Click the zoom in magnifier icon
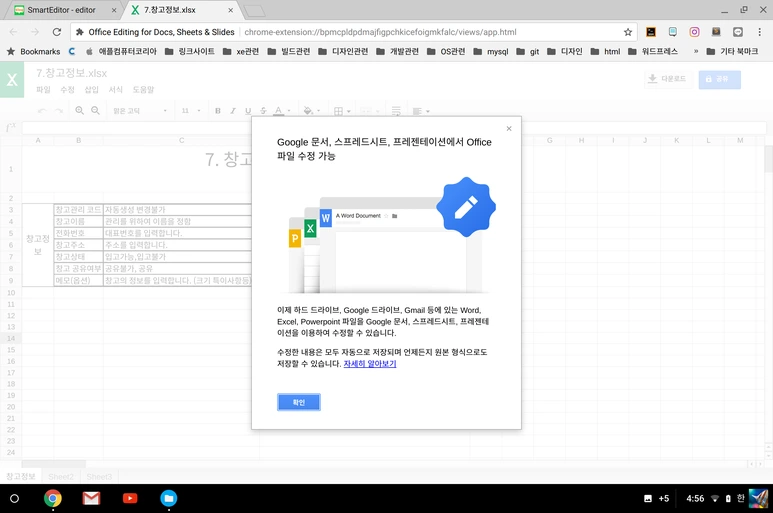Viewport: 773px width, 513px height. point(79,111)
